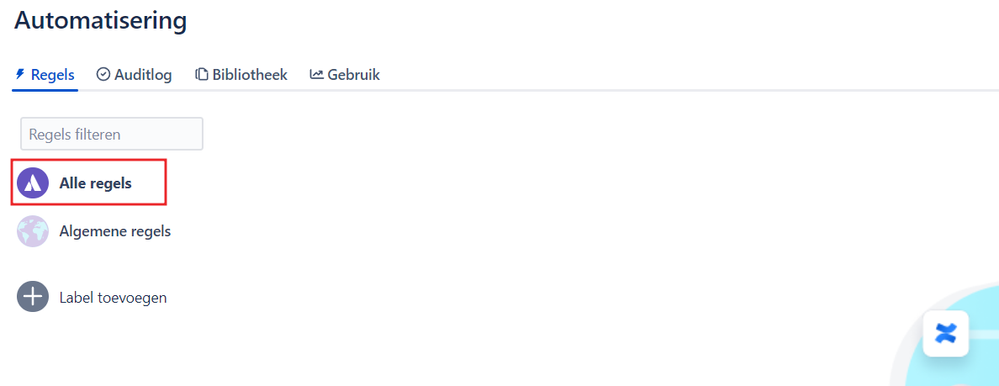Image resolution: width=999 pixels, height=386 pixels.
Task: Select the Alle regels label text
Action: pos(96,183)
